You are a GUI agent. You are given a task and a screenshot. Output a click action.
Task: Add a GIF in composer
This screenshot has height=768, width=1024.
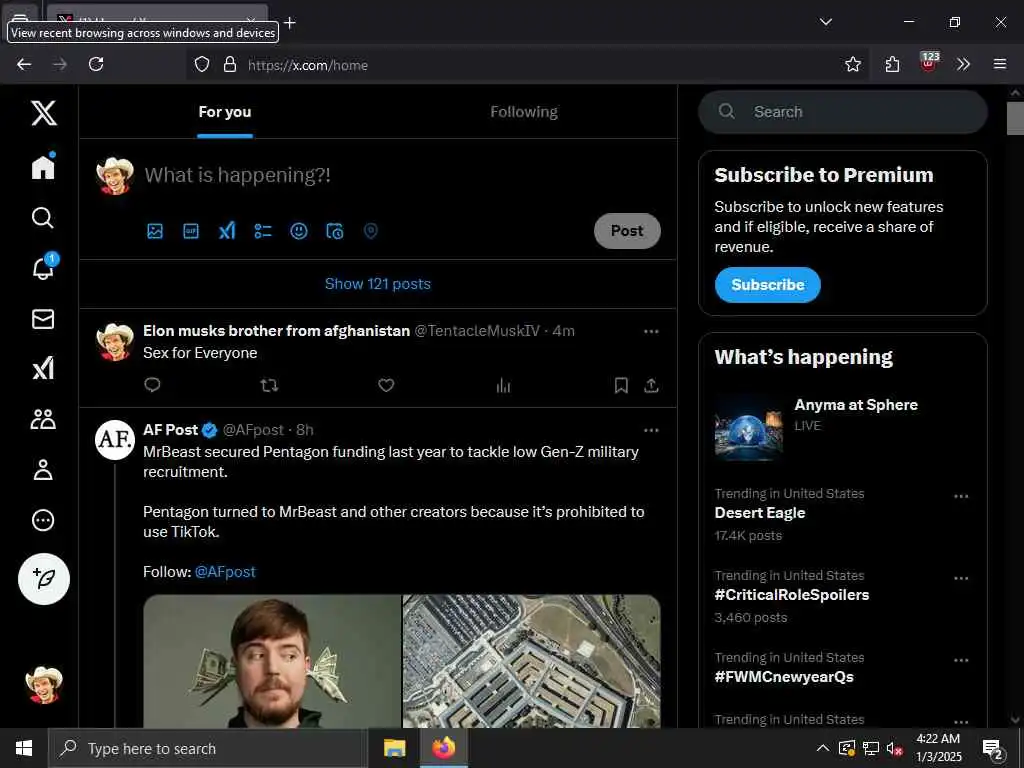(x=191, y=231)
